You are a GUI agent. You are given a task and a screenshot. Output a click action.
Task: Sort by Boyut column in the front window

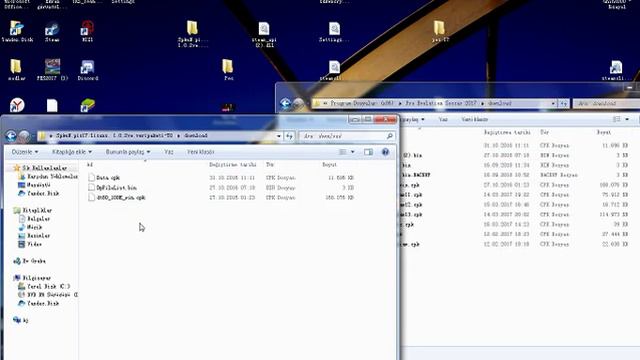click(x=330, y=164)
